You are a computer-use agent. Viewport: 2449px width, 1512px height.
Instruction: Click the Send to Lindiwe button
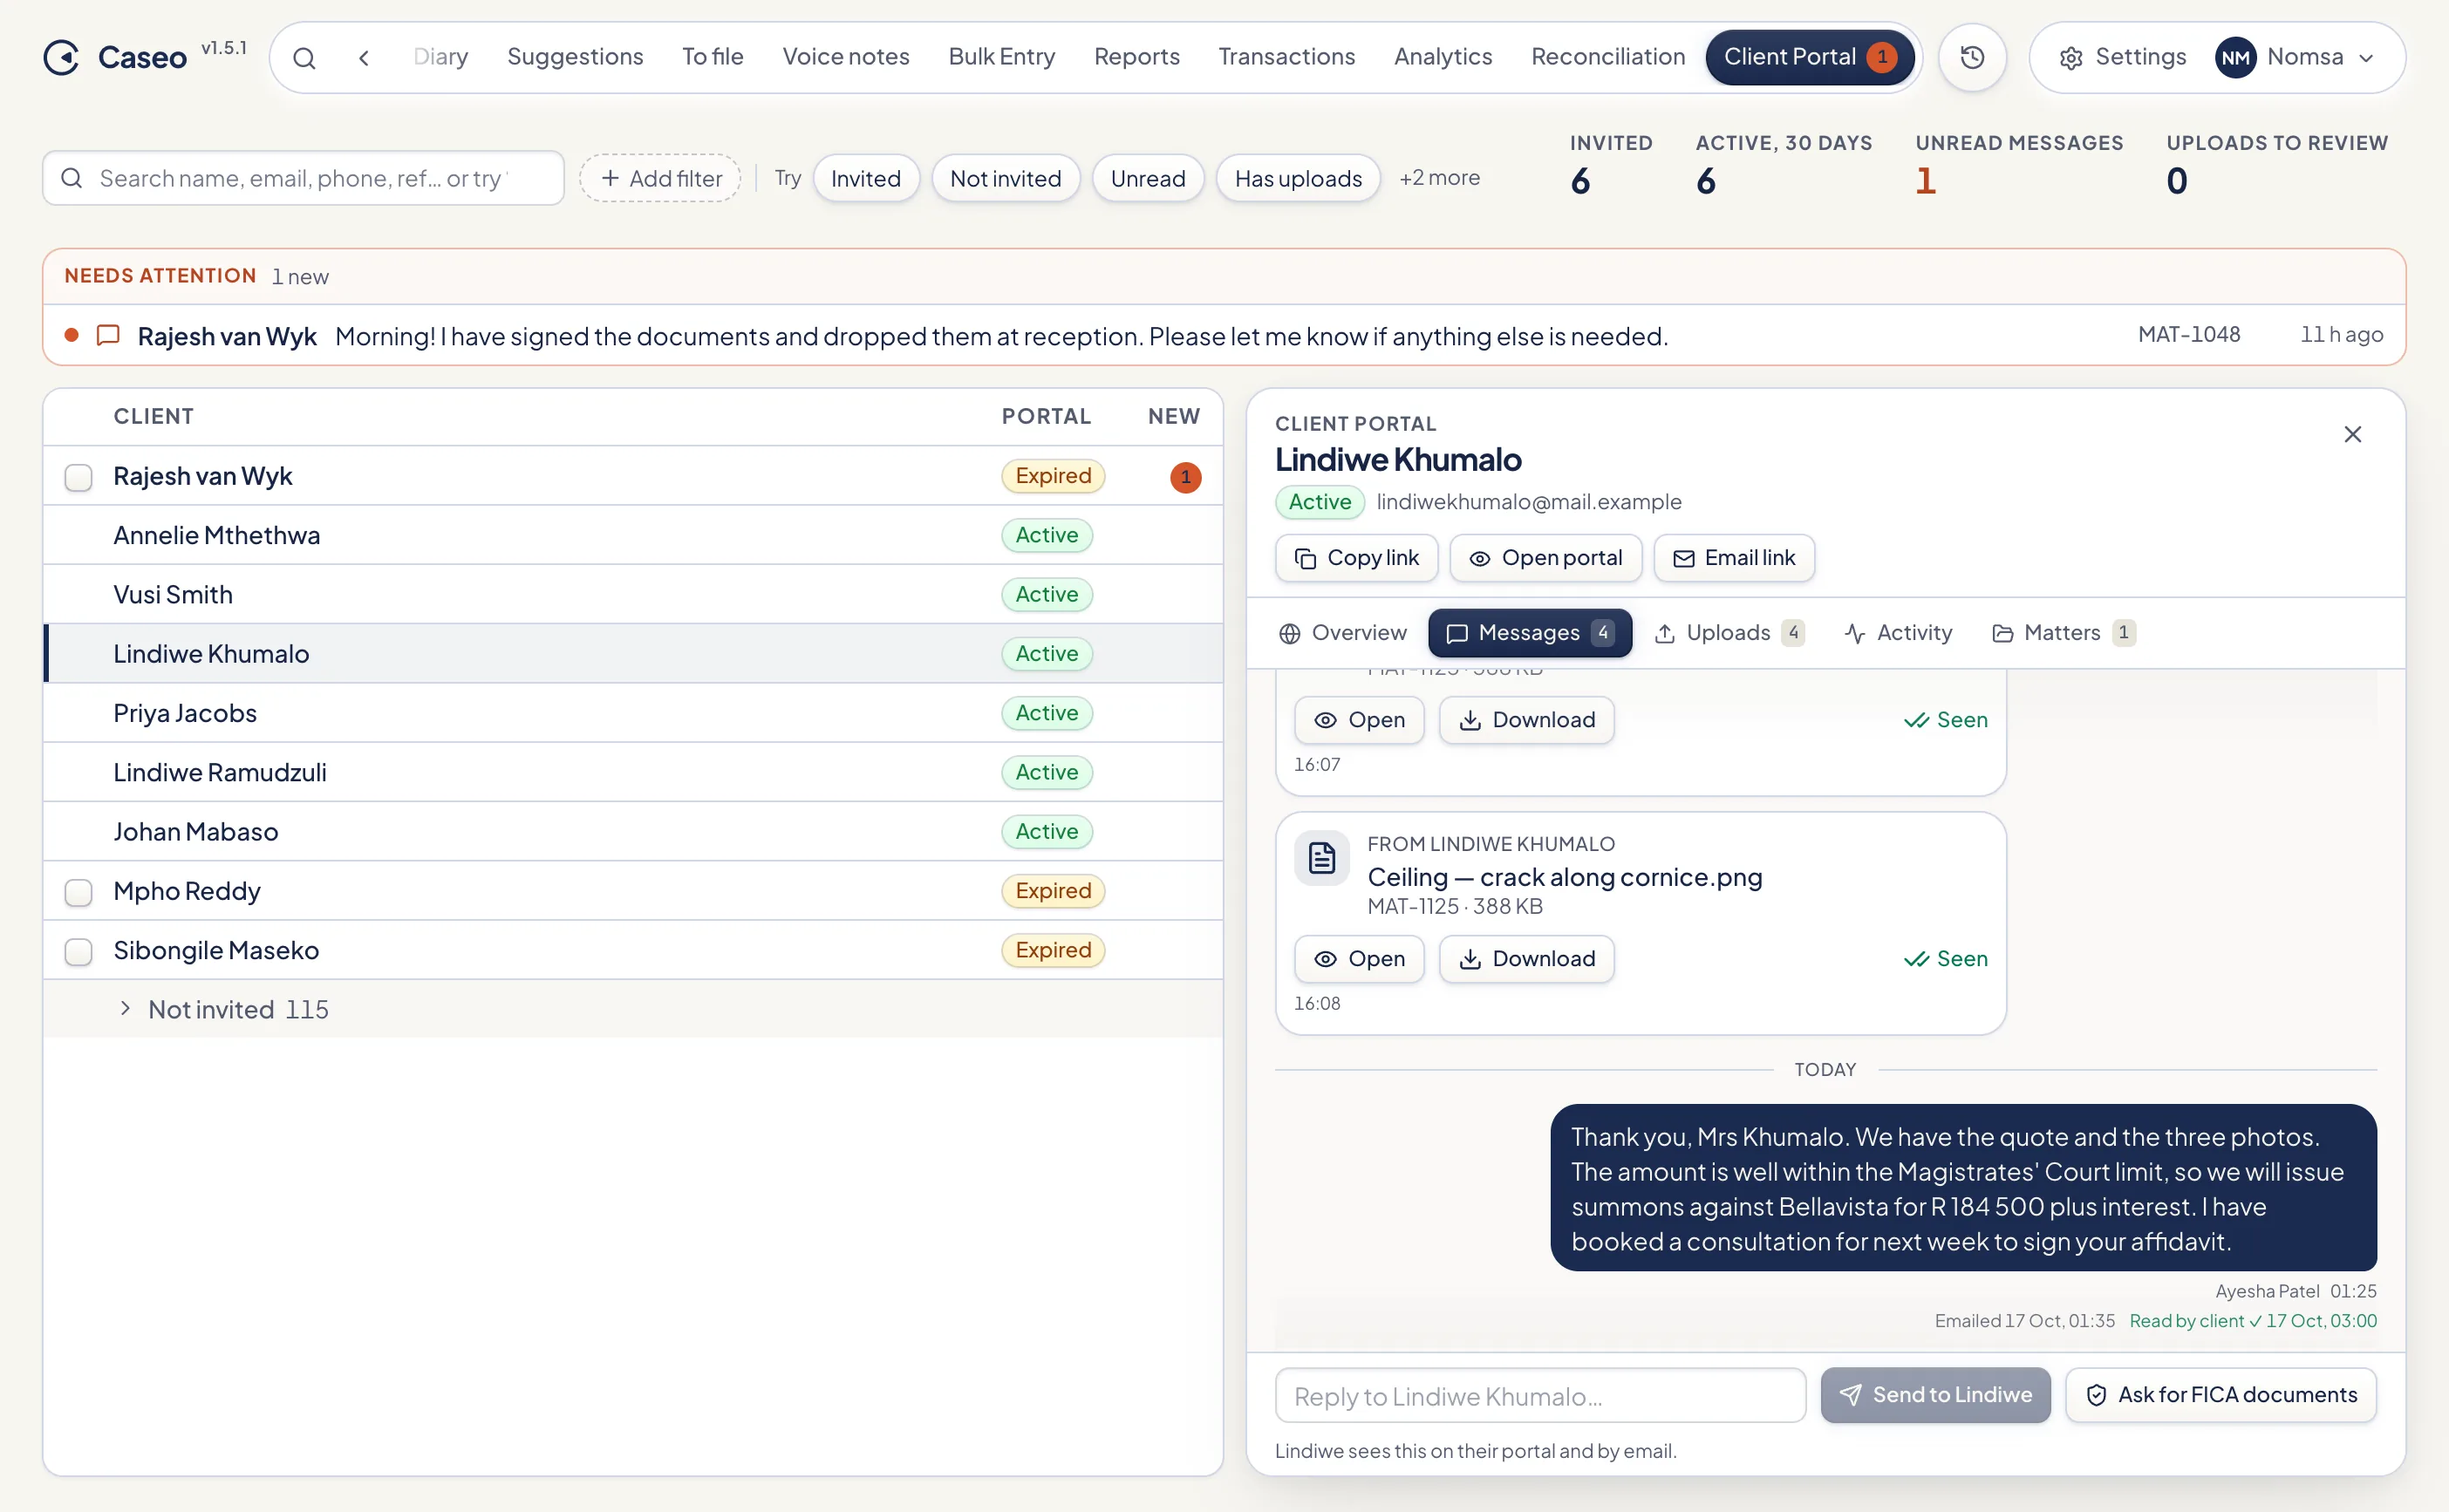point(1935,1394)
